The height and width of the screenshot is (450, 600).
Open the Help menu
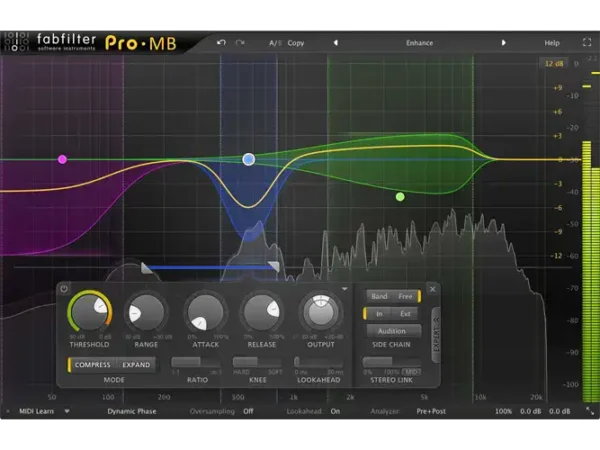[x=552, y=43]
